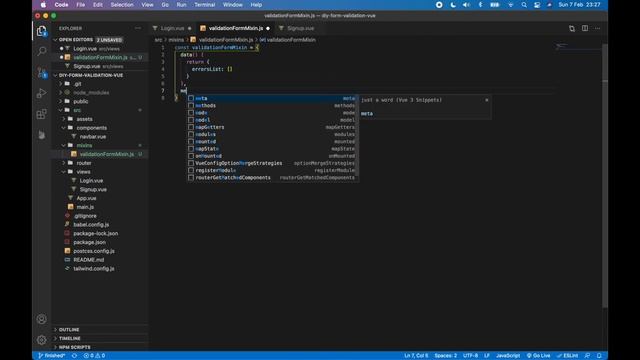Open the Apple menu
The height and width of the screenshot is (360, 640).
[43, 5]
